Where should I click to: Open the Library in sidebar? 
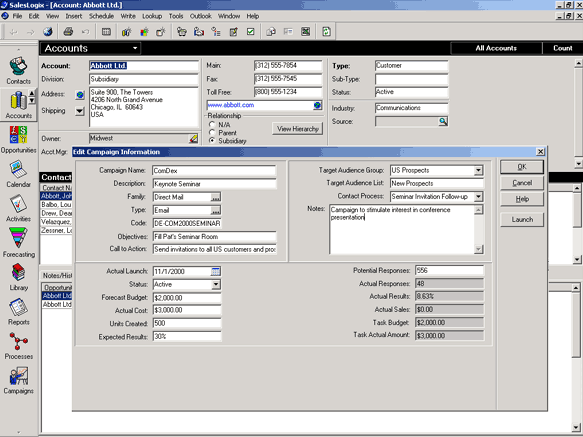[x=18, y=277]
